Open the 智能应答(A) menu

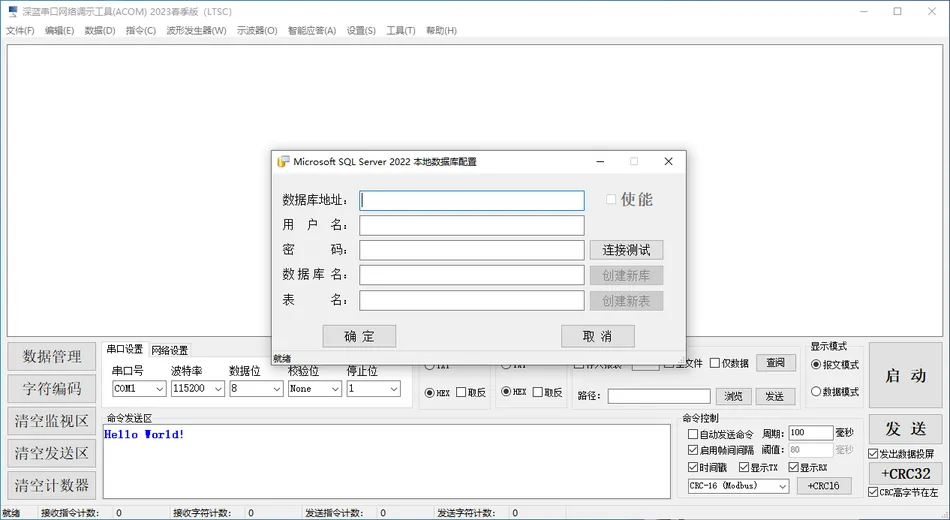(x=311, y=30)
